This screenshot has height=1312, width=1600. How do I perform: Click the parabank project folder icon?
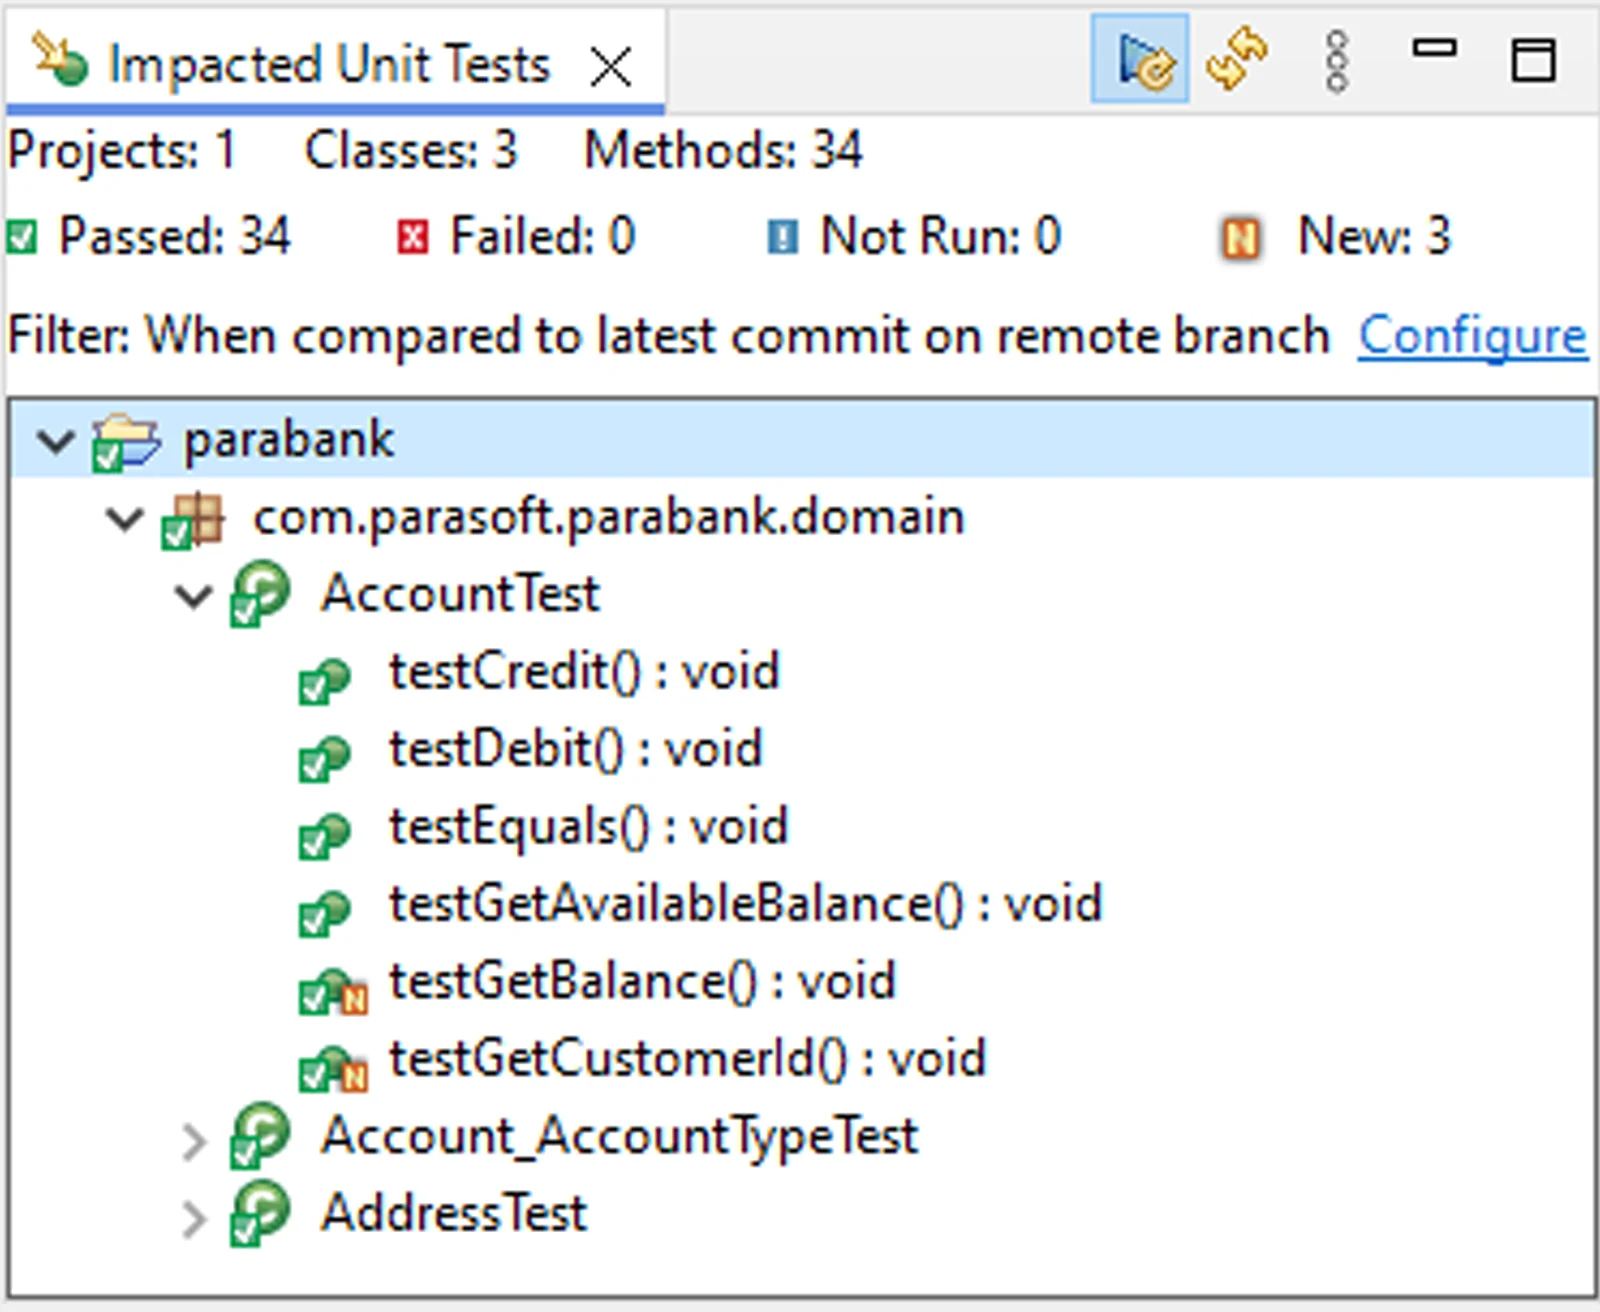(x=124, y=442)
